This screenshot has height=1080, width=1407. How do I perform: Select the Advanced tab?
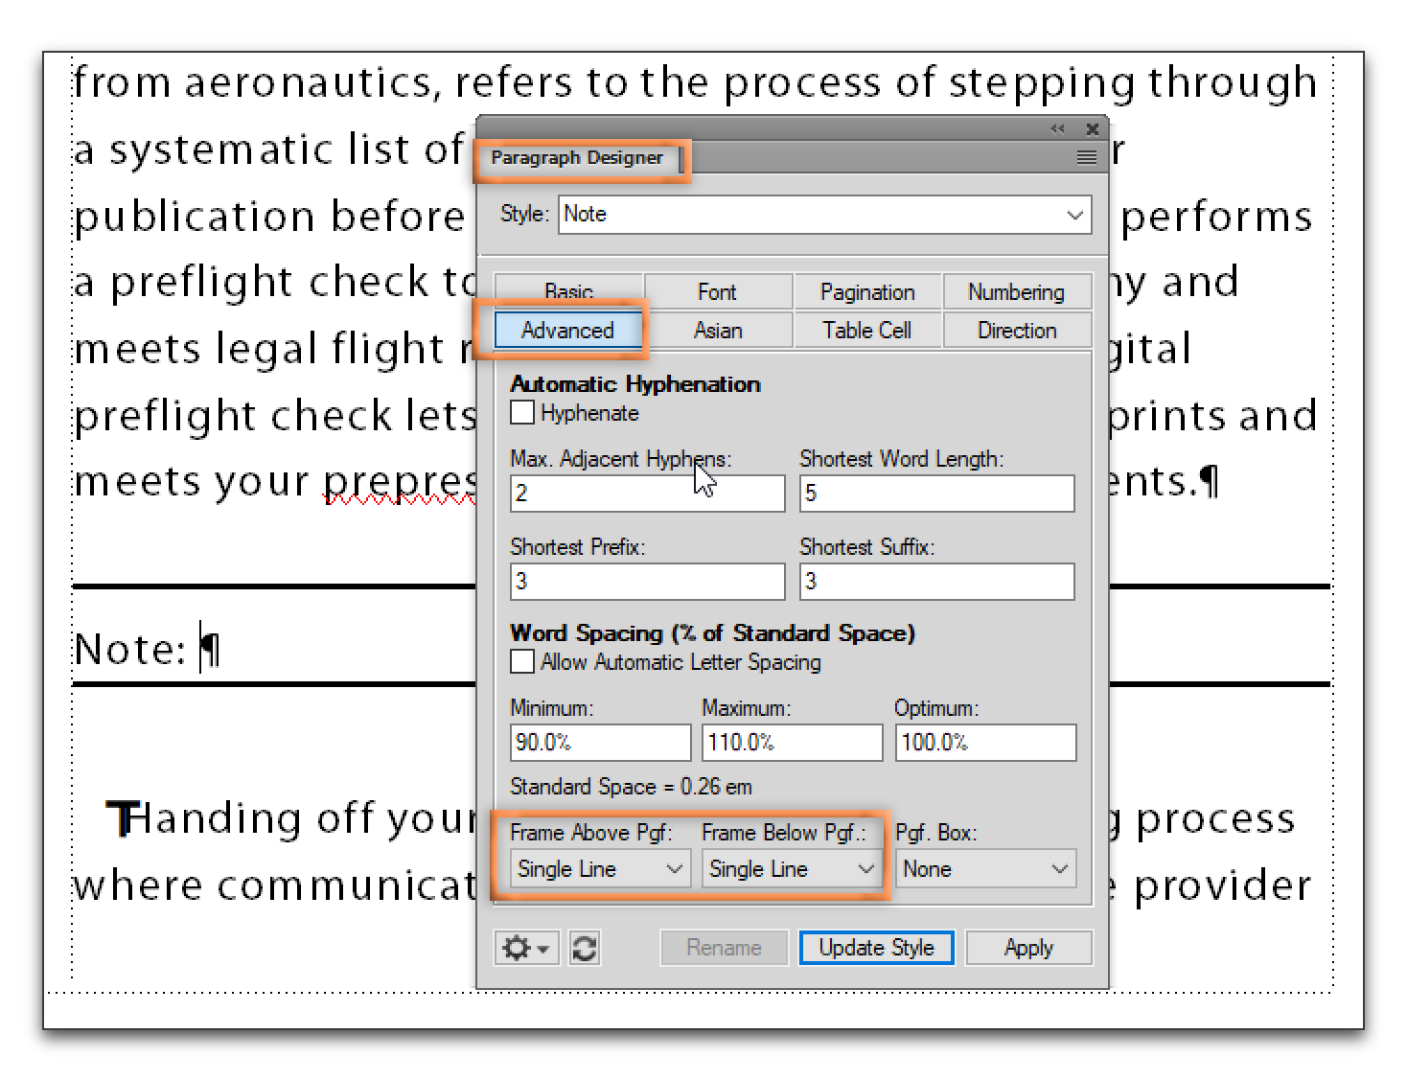coord(568,330)
